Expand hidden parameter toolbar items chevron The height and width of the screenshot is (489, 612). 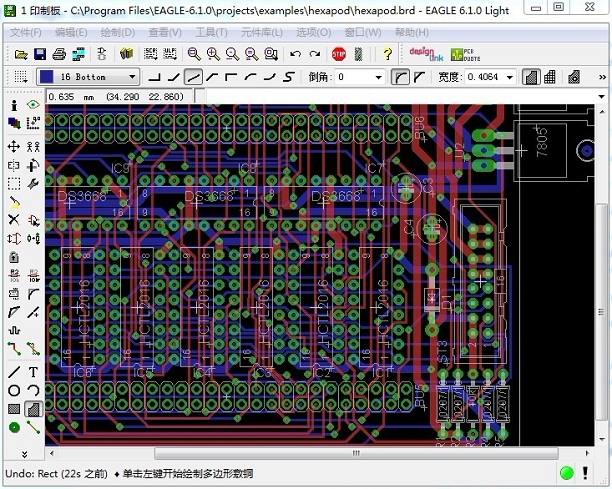pos(602,77)
